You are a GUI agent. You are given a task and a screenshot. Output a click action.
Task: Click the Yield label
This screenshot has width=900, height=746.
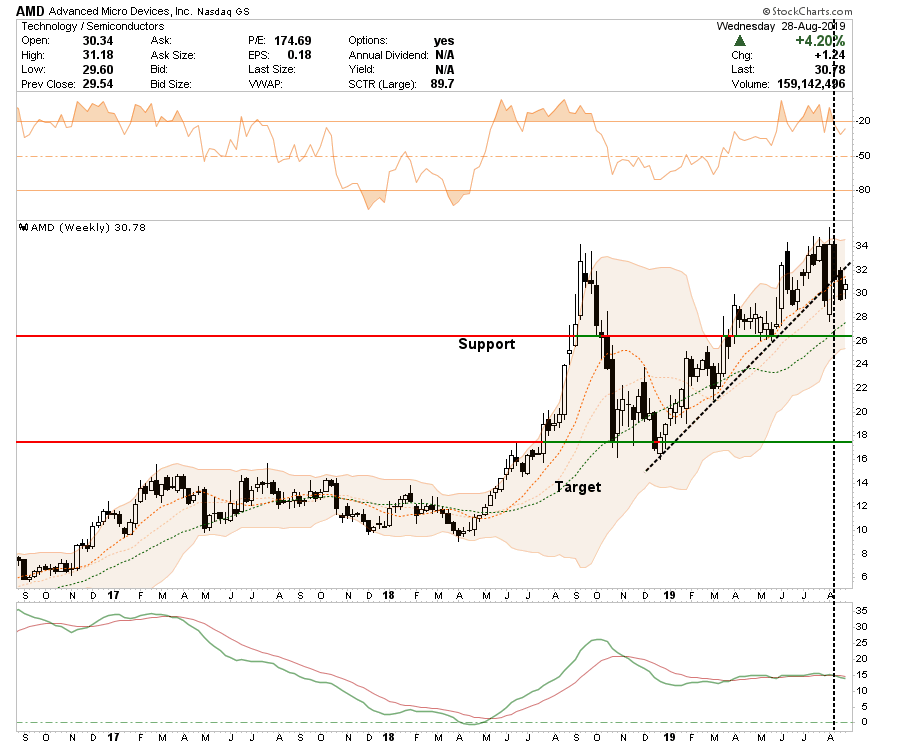pos(362,69)
